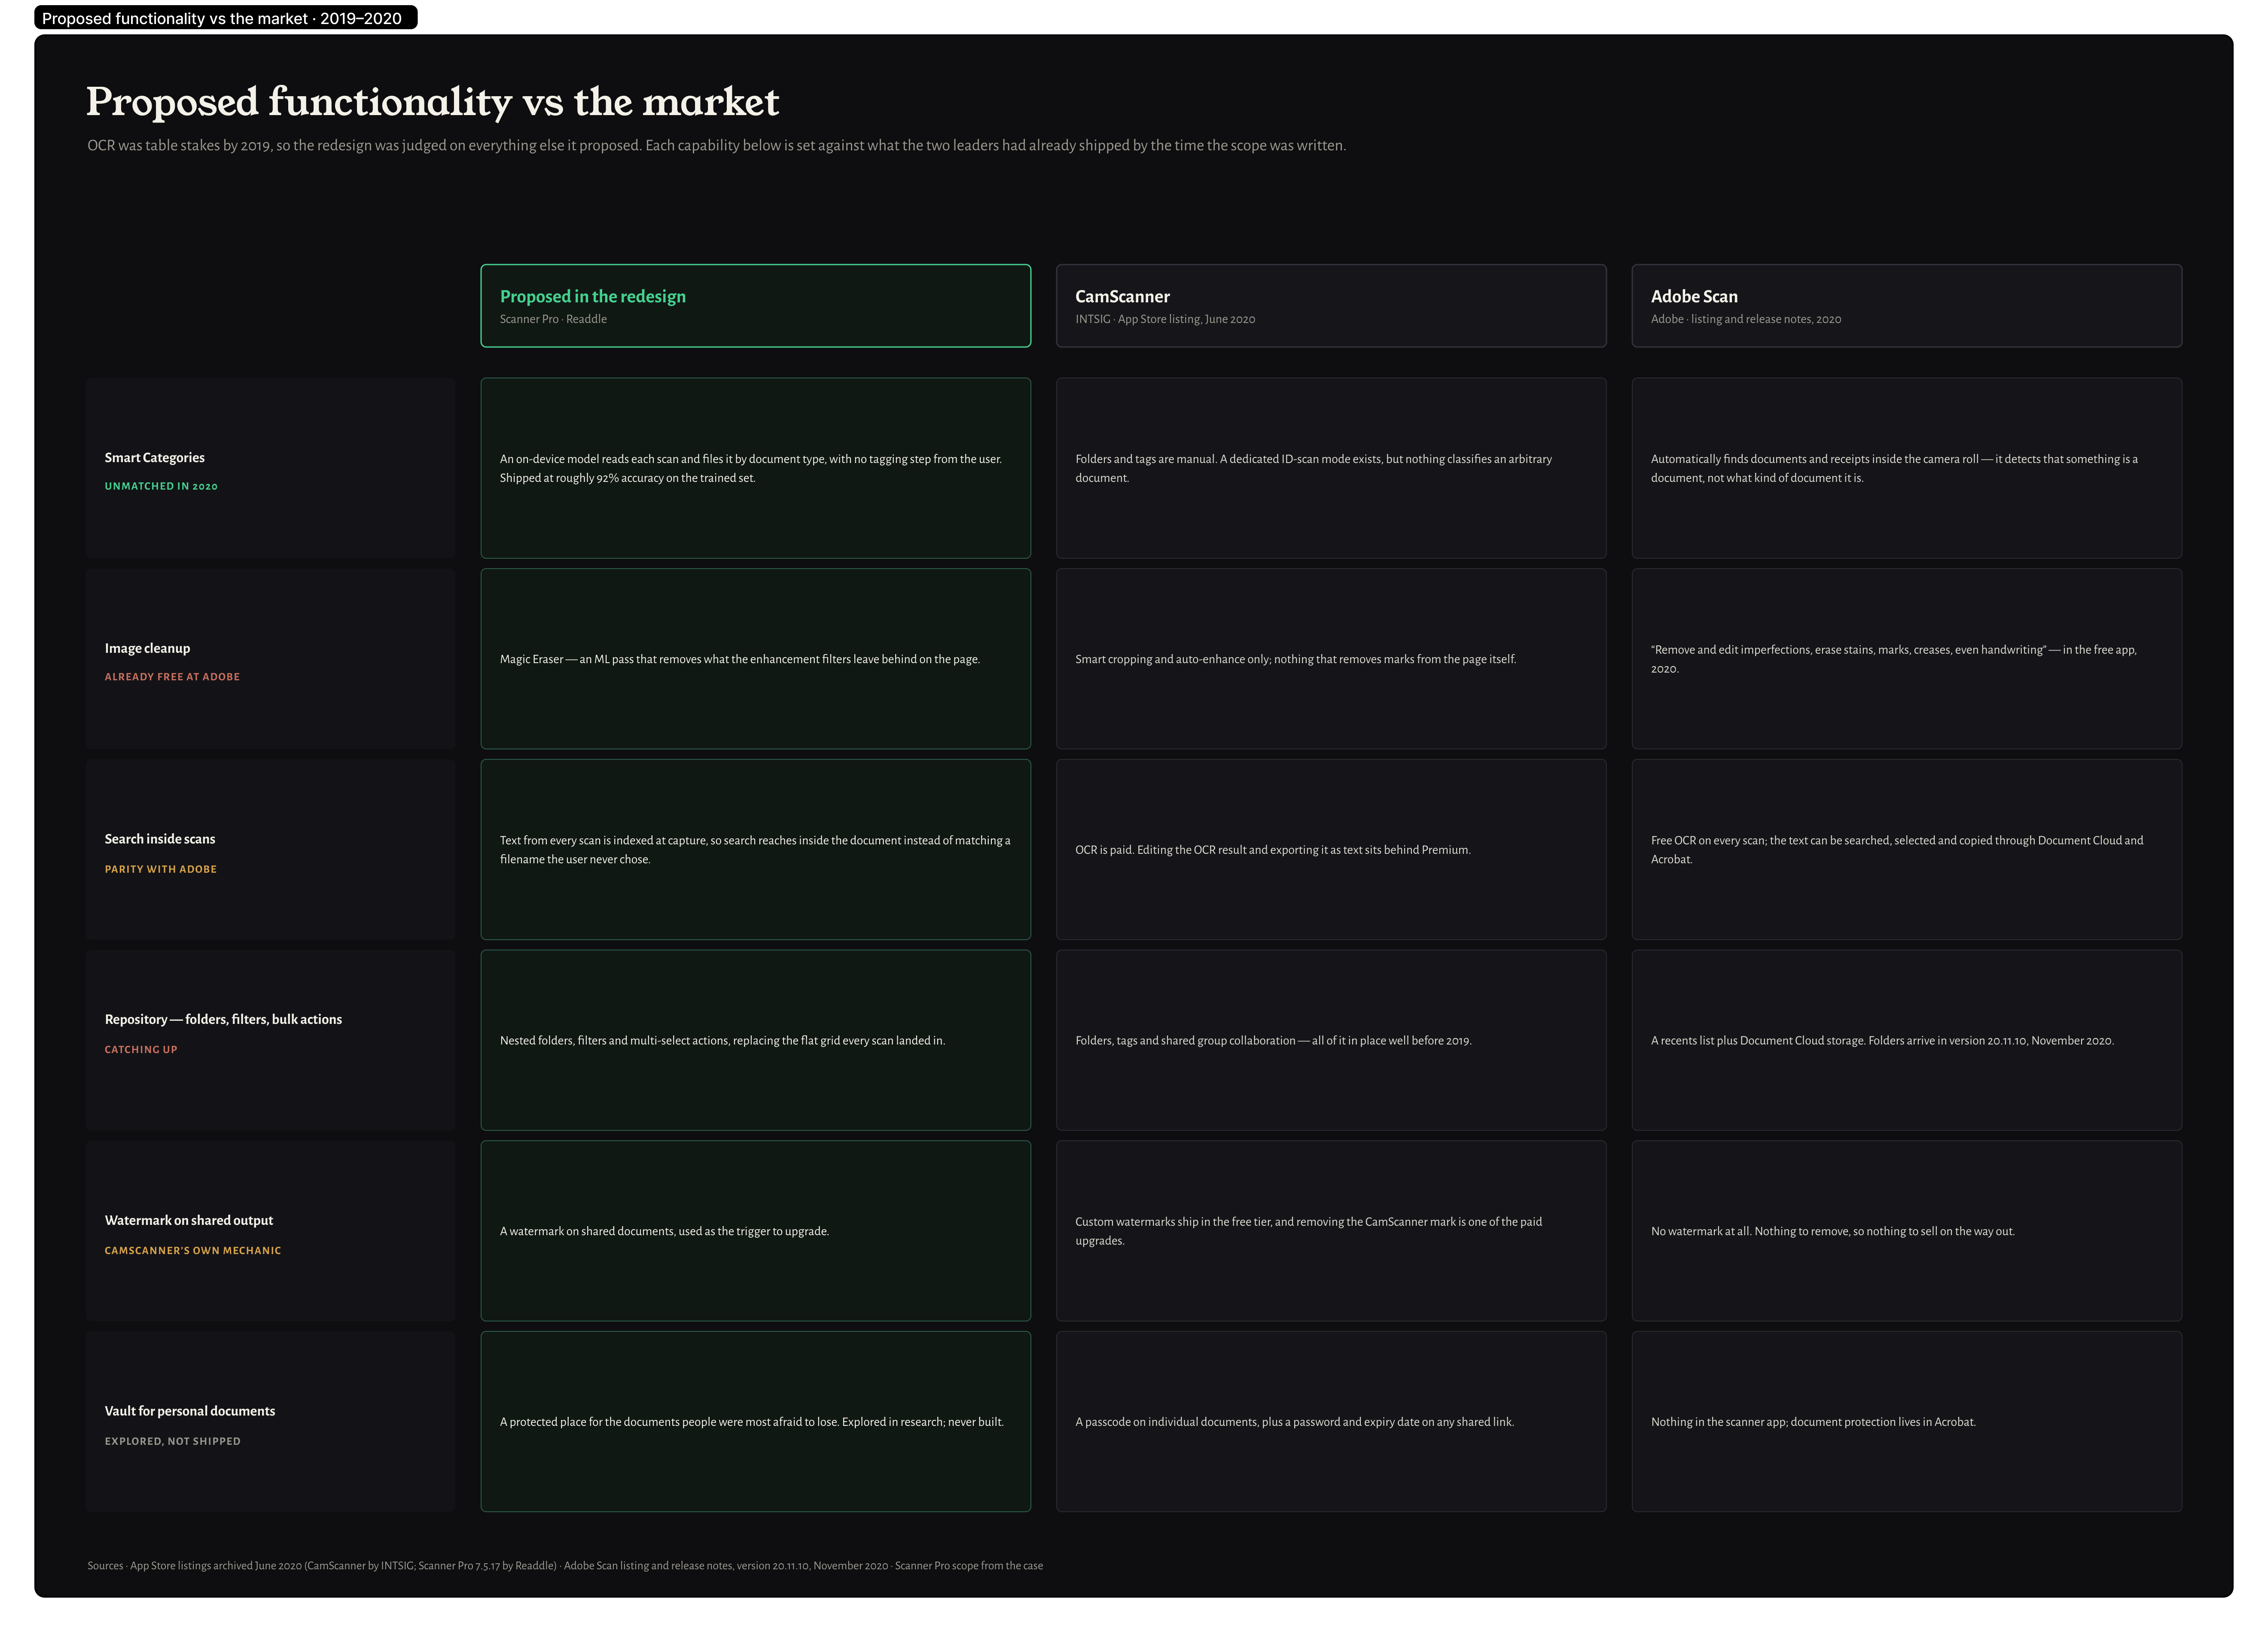The image size is (2268, 1632).
Task: Click the 'Proposed in the redesign' column header
Action: coord(755,306)
